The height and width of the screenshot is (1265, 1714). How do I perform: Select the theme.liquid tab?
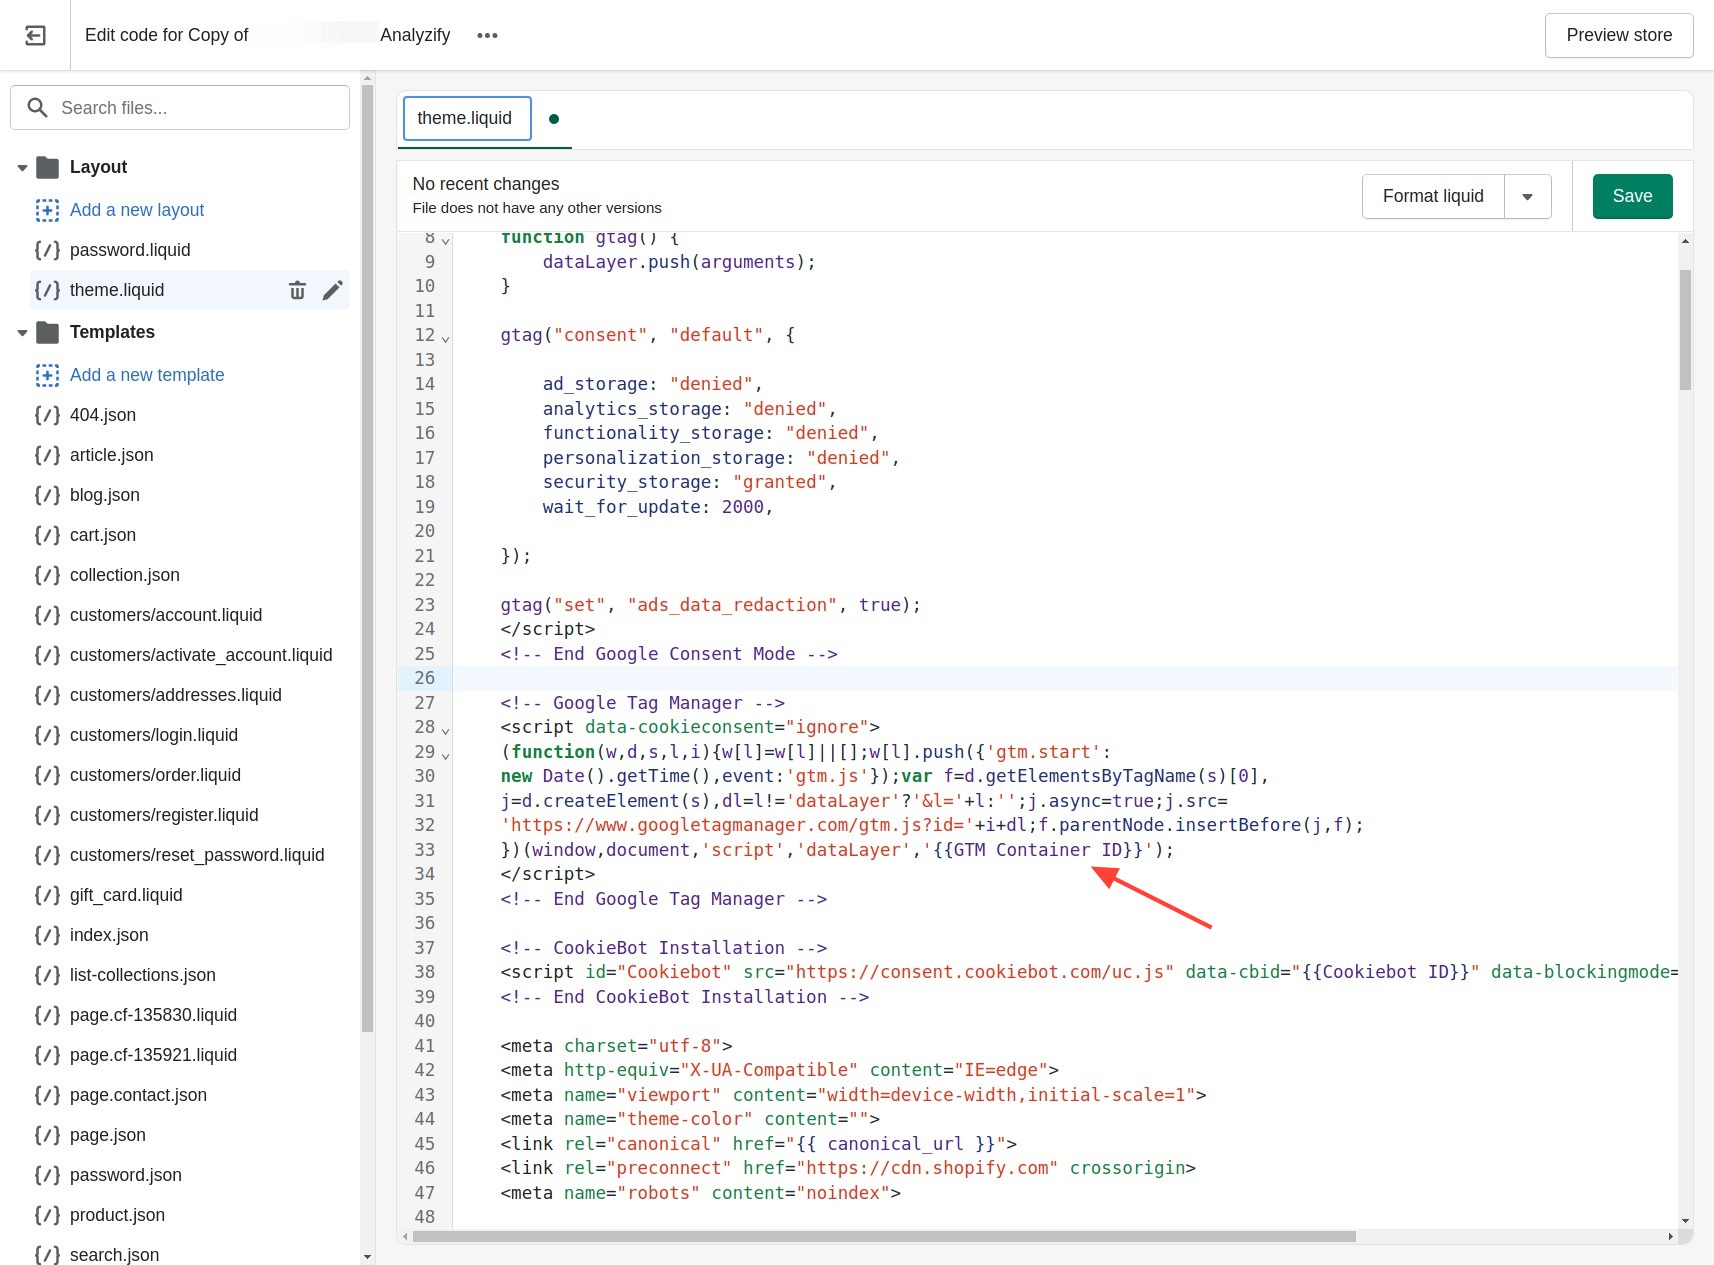(466, 118)
